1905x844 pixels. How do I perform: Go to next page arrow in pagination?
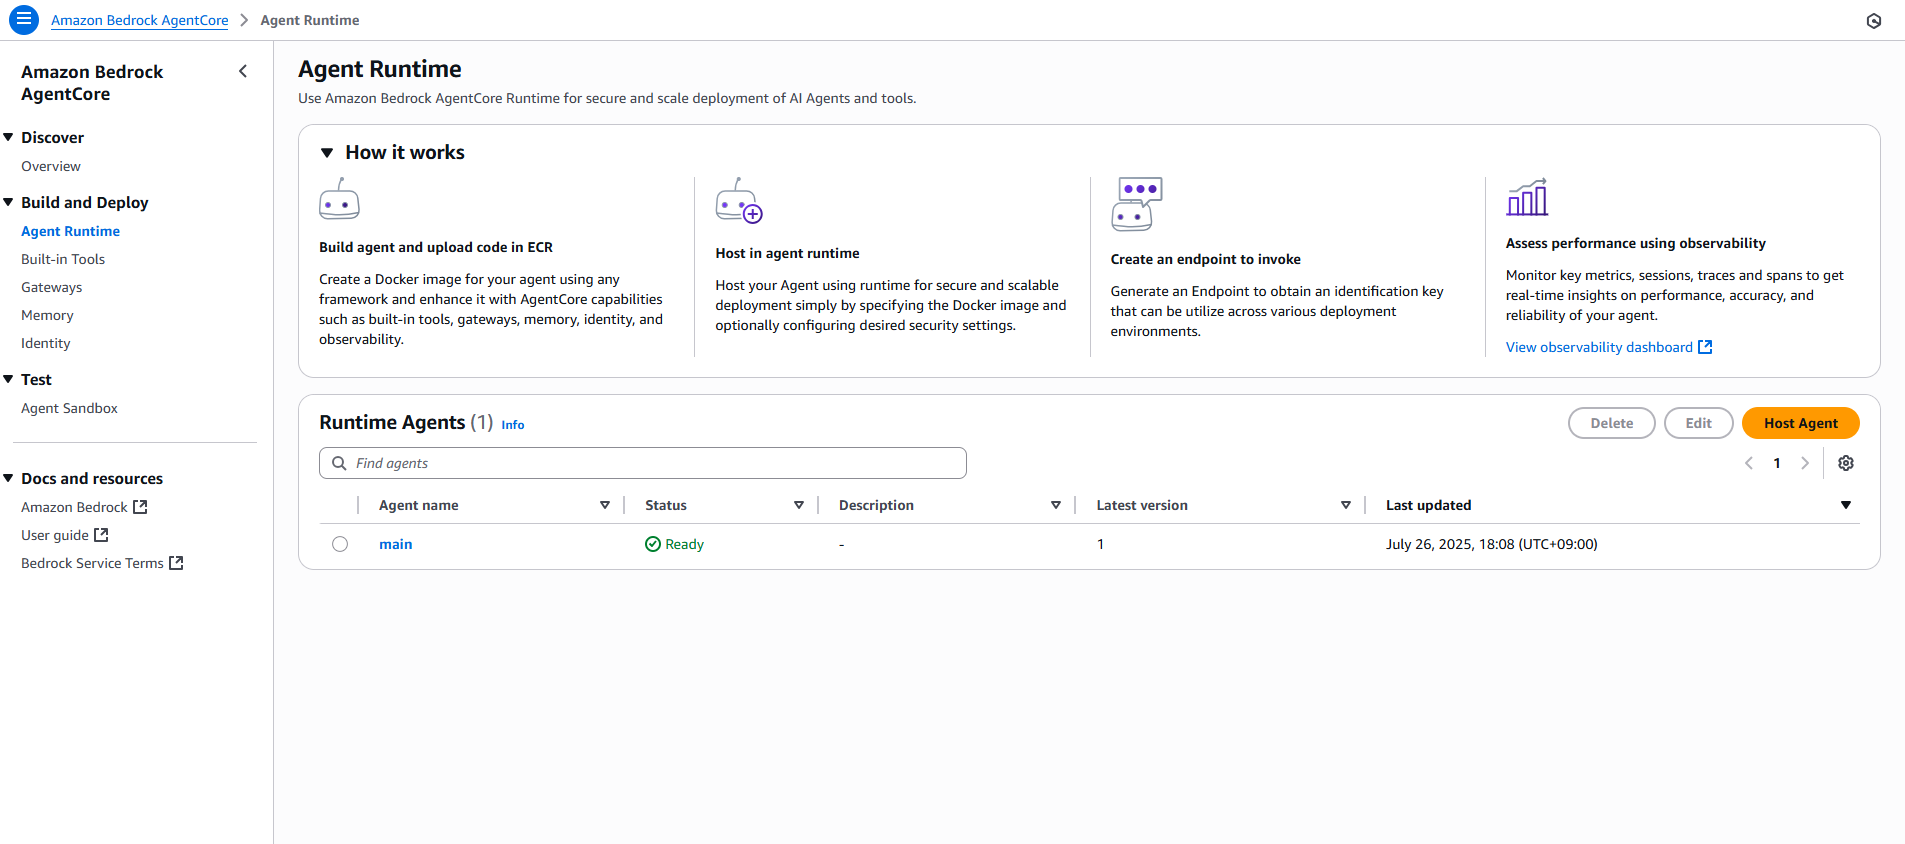coord(1805,463)
